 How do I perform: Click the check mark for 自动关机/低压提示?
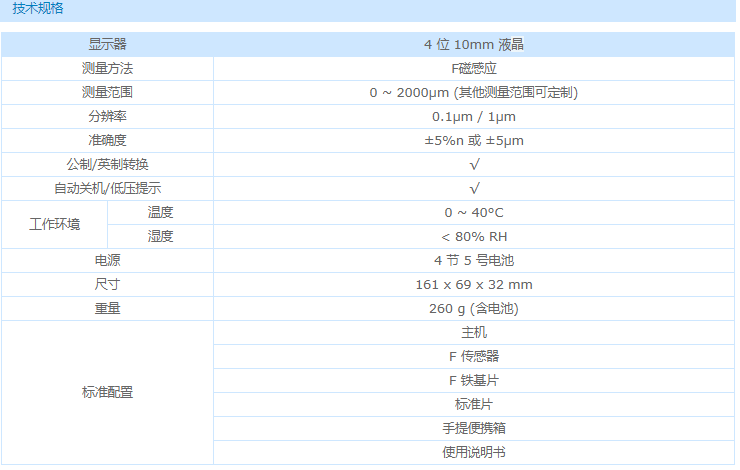click(x=474, y=188)
